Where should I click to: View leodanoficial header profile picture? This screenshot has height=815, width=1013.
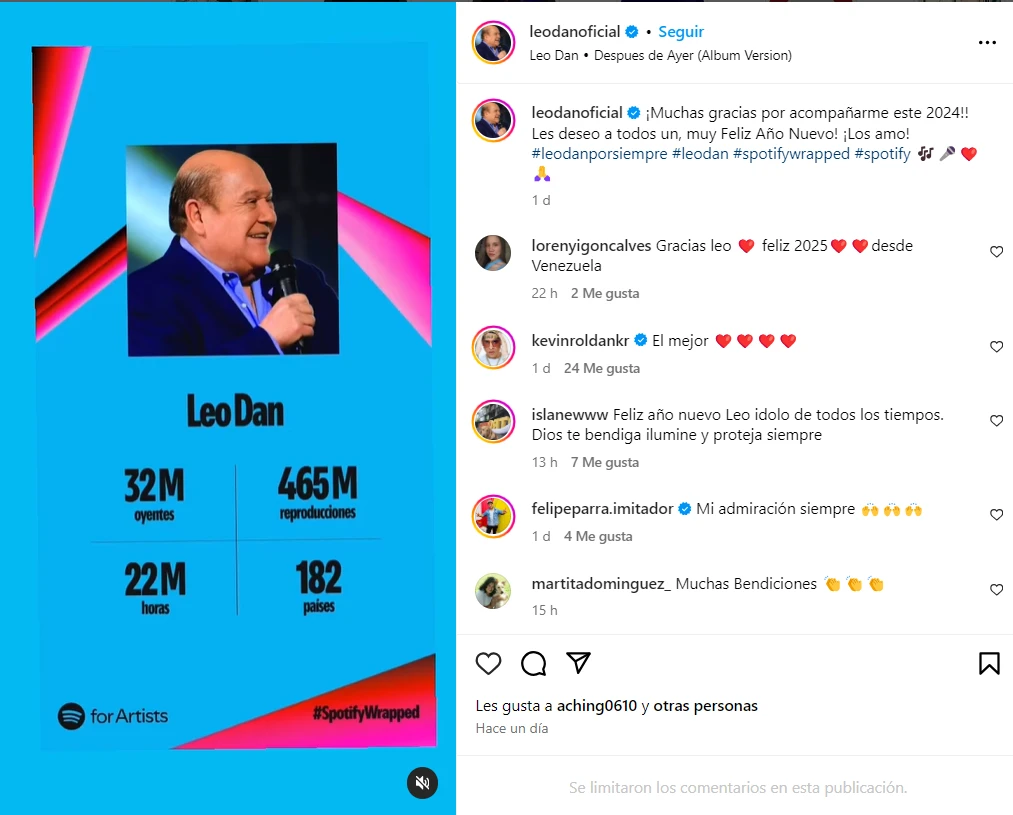click(494, 43)
